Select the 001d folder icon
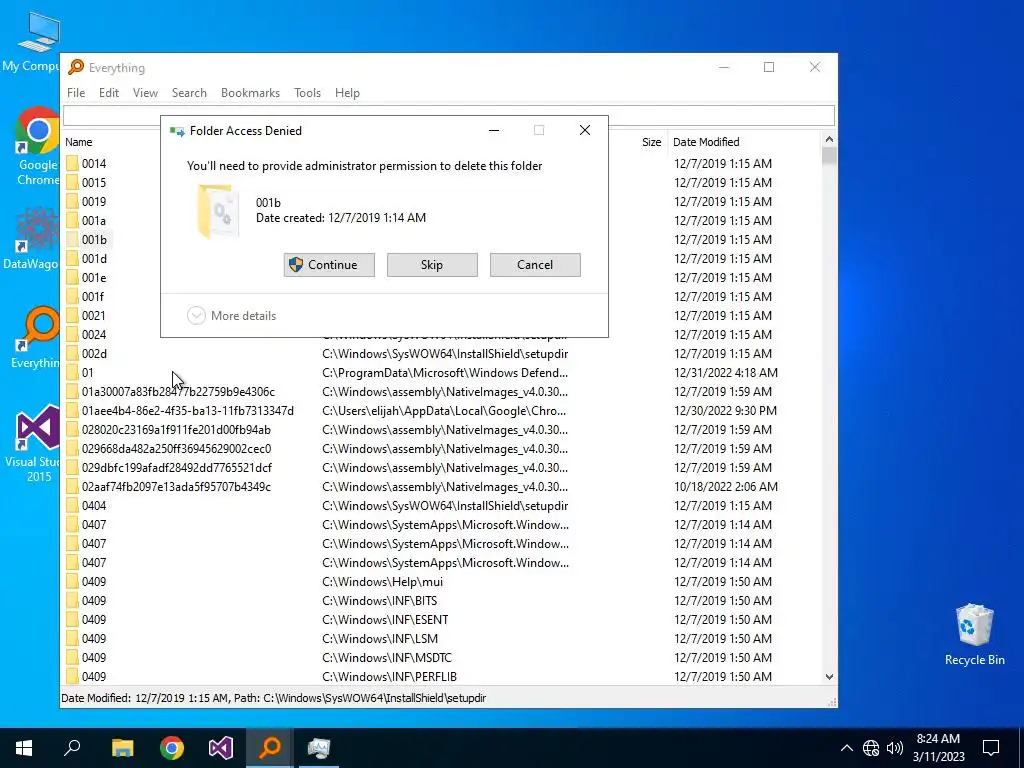The height and width of the screenshot is (768, 1024). coord(72,259)
